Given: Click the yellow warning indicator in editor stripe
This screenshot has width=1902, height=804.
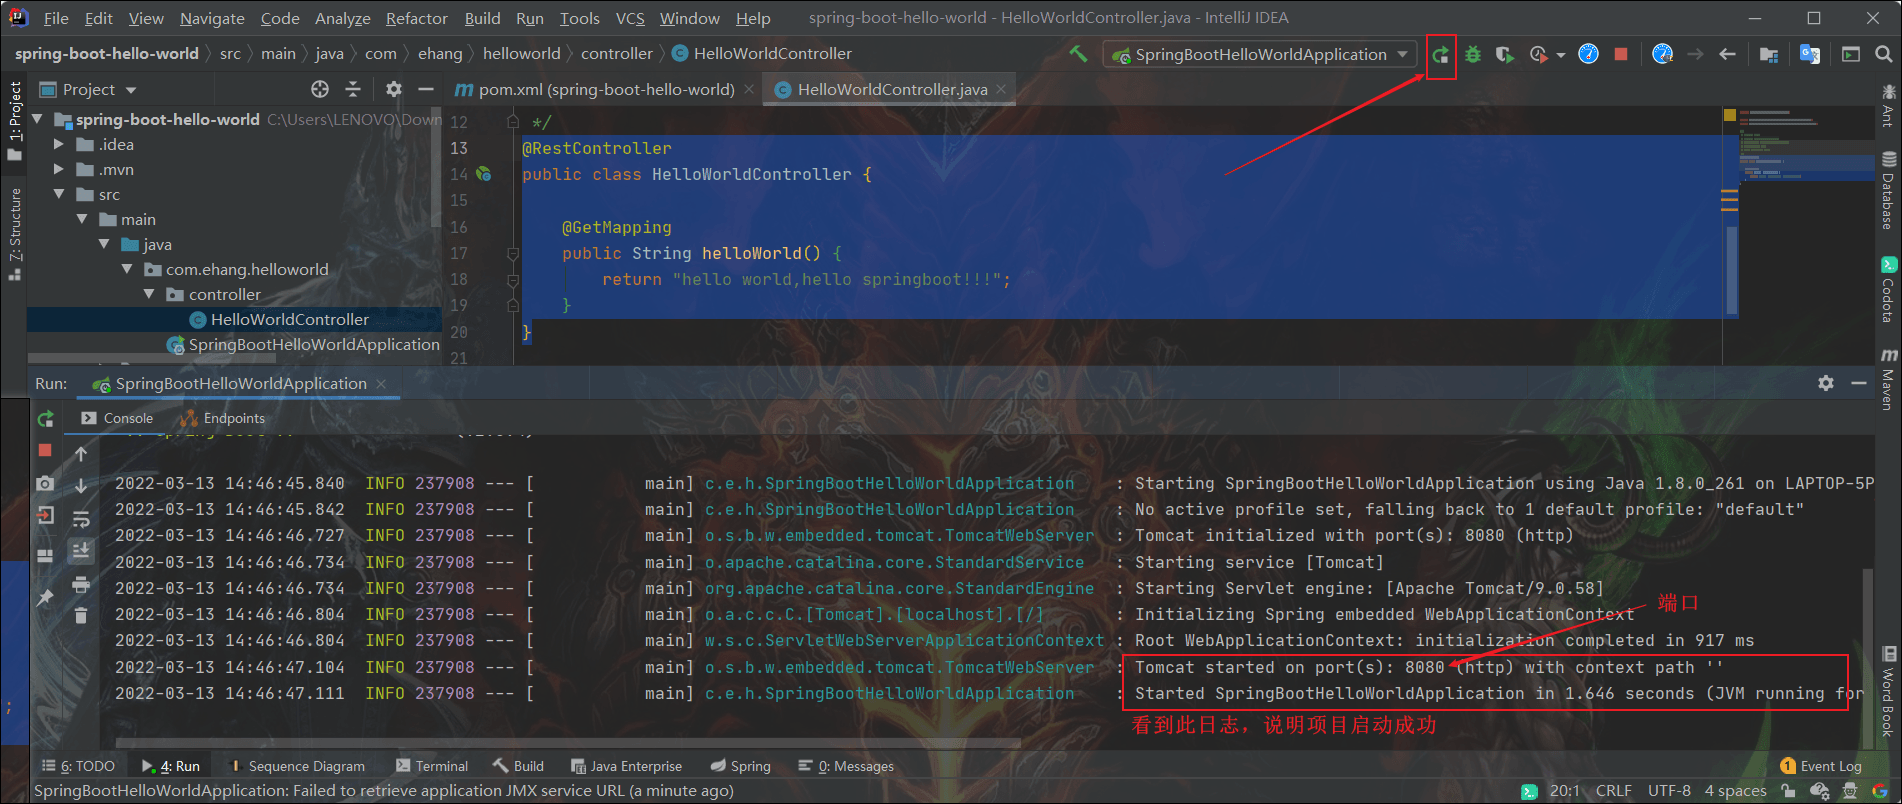Looking at the screenshot, I should (1729, 116).
